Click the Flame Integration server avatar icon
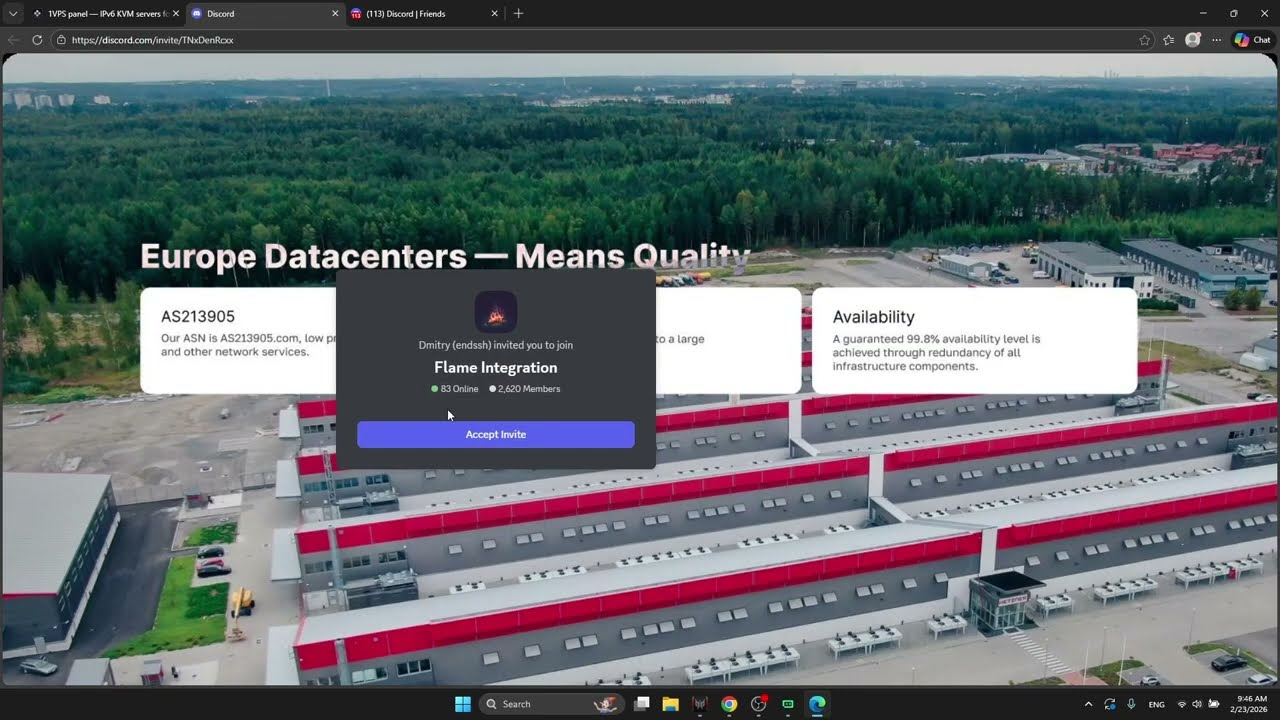The width and height of the screenshot is (1280, 720). coord(495,312)
